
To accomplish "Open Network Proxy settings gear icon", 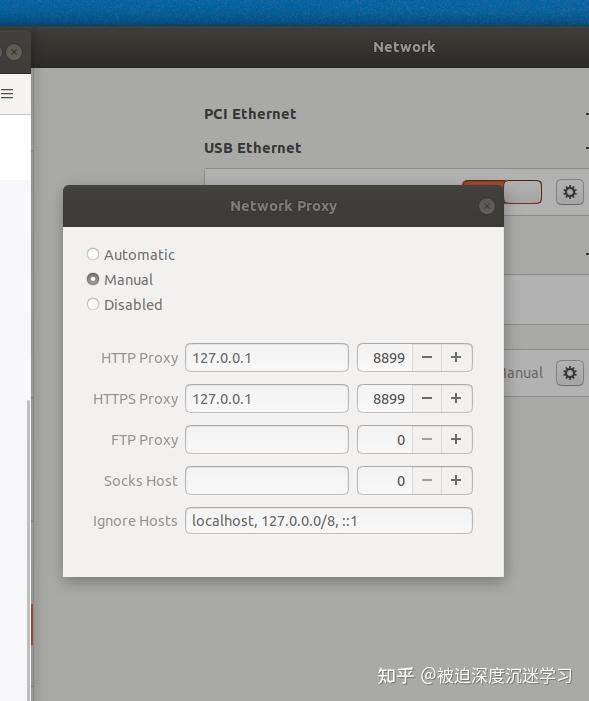I will 570,373.
